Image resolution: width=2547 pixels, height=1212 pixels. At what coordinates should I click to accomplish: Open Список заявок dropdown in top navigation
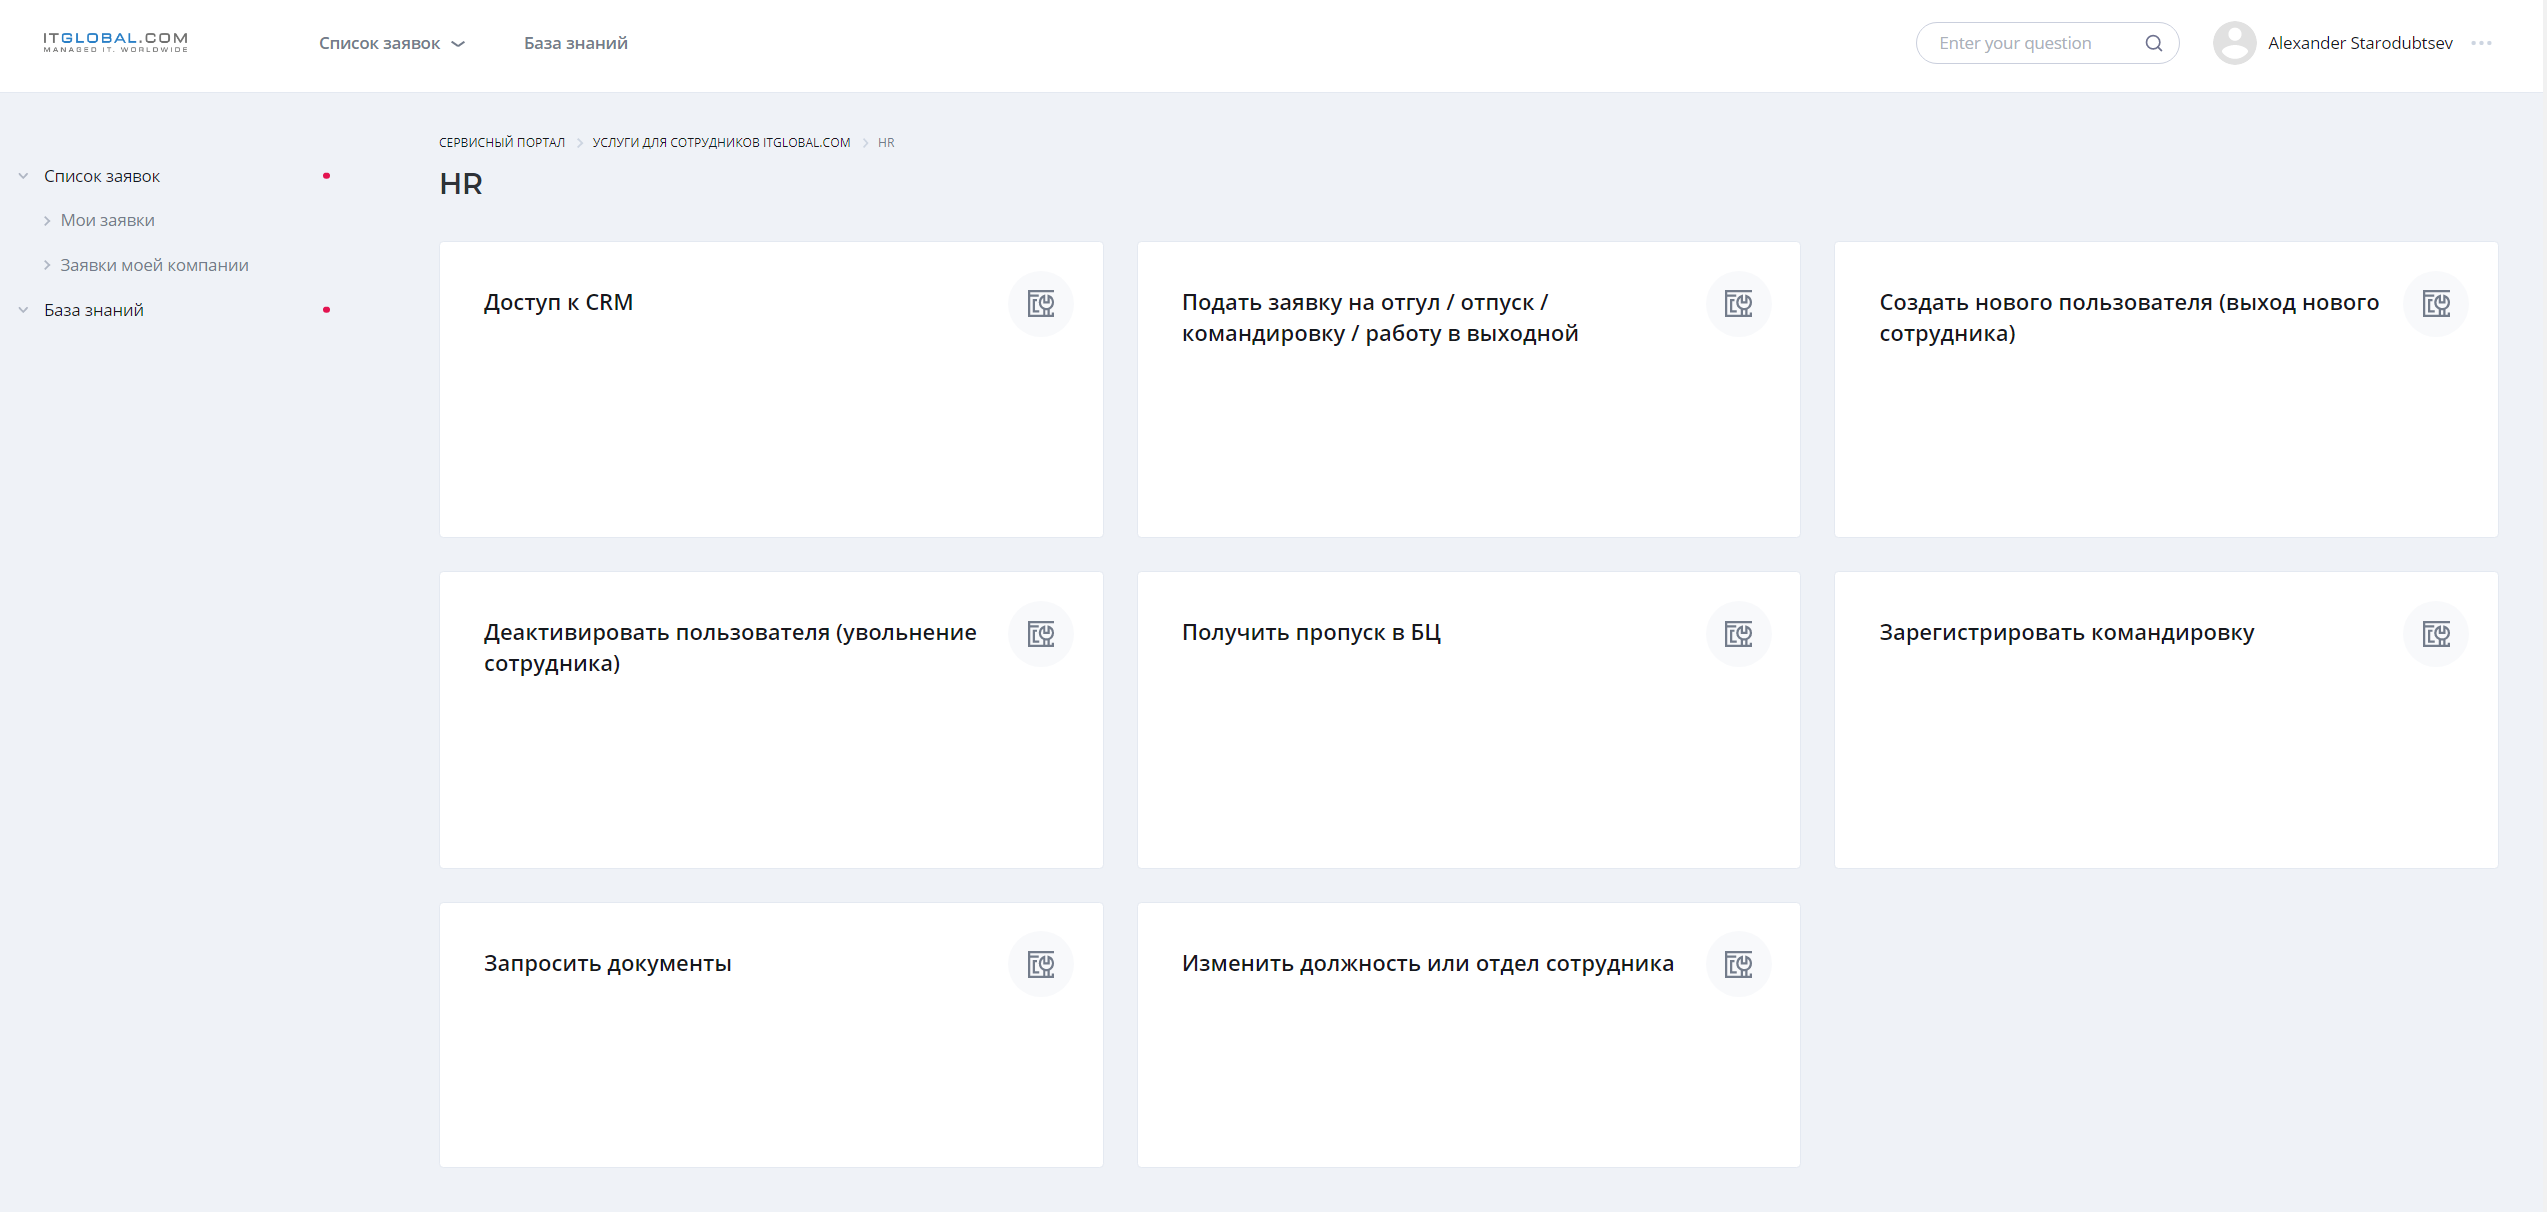pos(391,43)
